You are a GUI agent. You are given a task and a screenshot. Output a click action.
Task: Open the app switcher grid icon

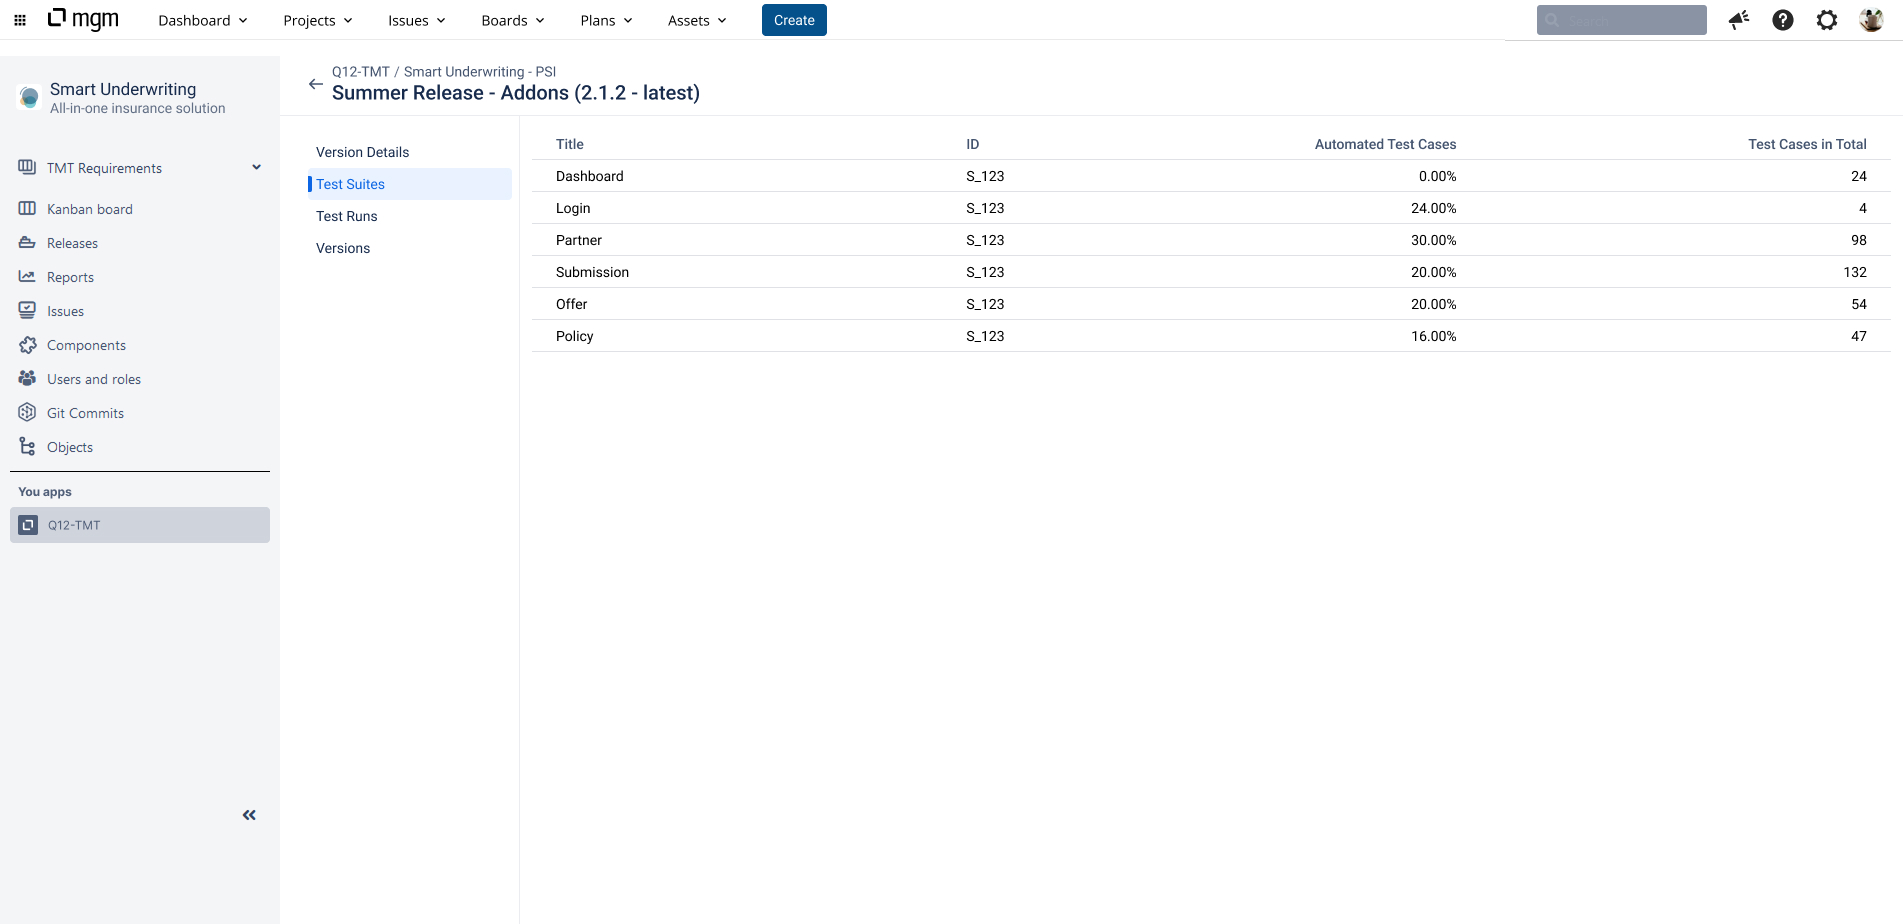(x=19, y=20)
